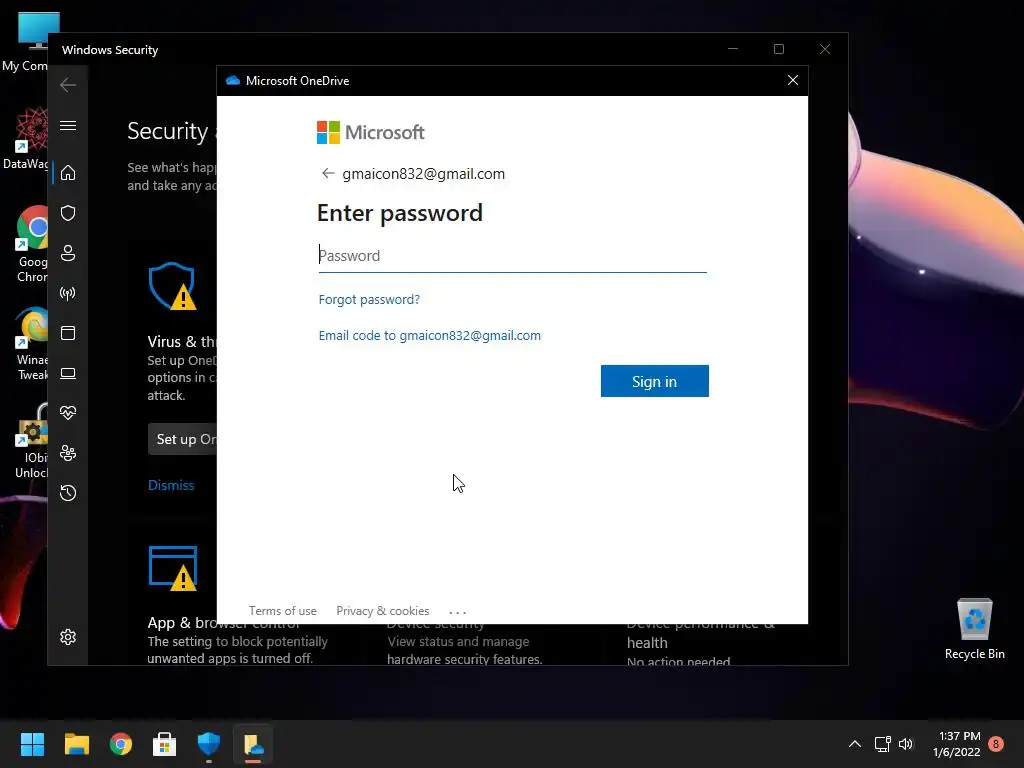Image resolution: width=1024 pixels, height=768 pixels.
Task: Open clock showing 1:37 PM
Action: pyautogui.click(x=957, y=744)
